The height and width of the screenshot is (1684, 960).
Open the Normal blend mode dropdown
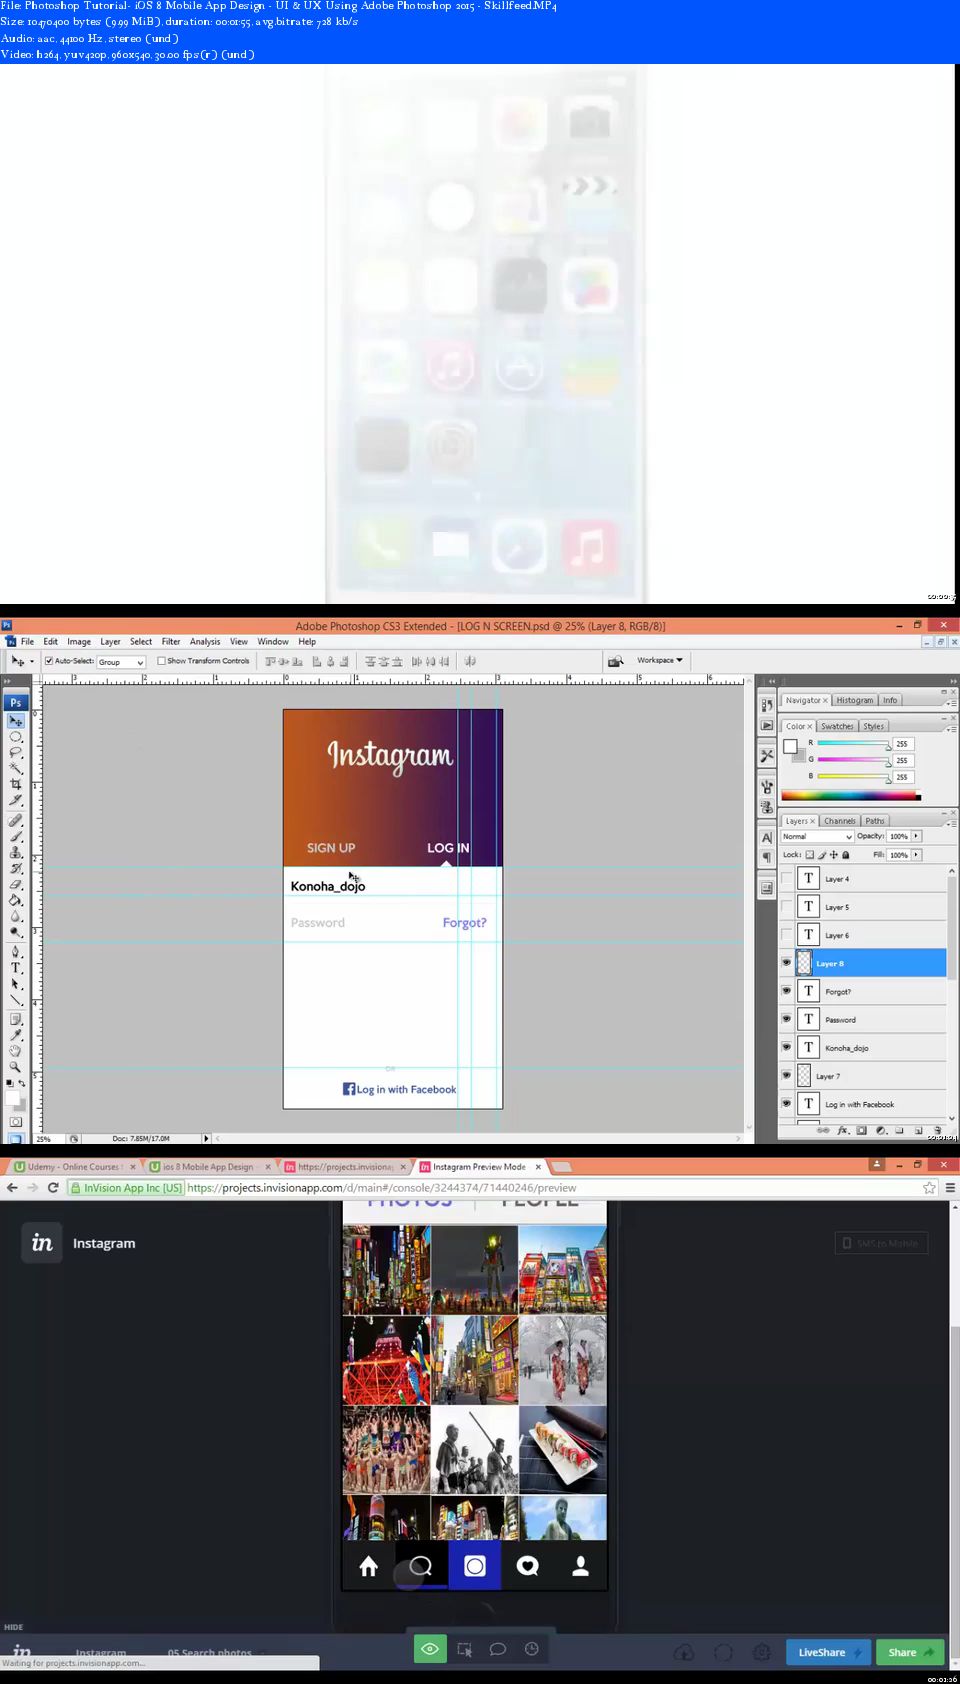[x=817, y=836]
